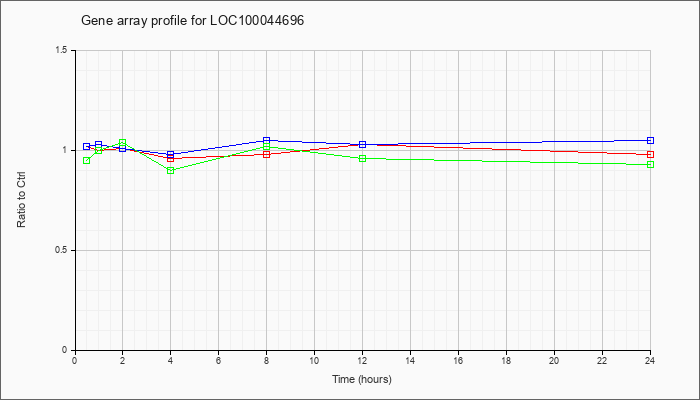Select the green data marker at 4 hours
The height and width of the screenshot is (400, 700).
pos(171,171)
